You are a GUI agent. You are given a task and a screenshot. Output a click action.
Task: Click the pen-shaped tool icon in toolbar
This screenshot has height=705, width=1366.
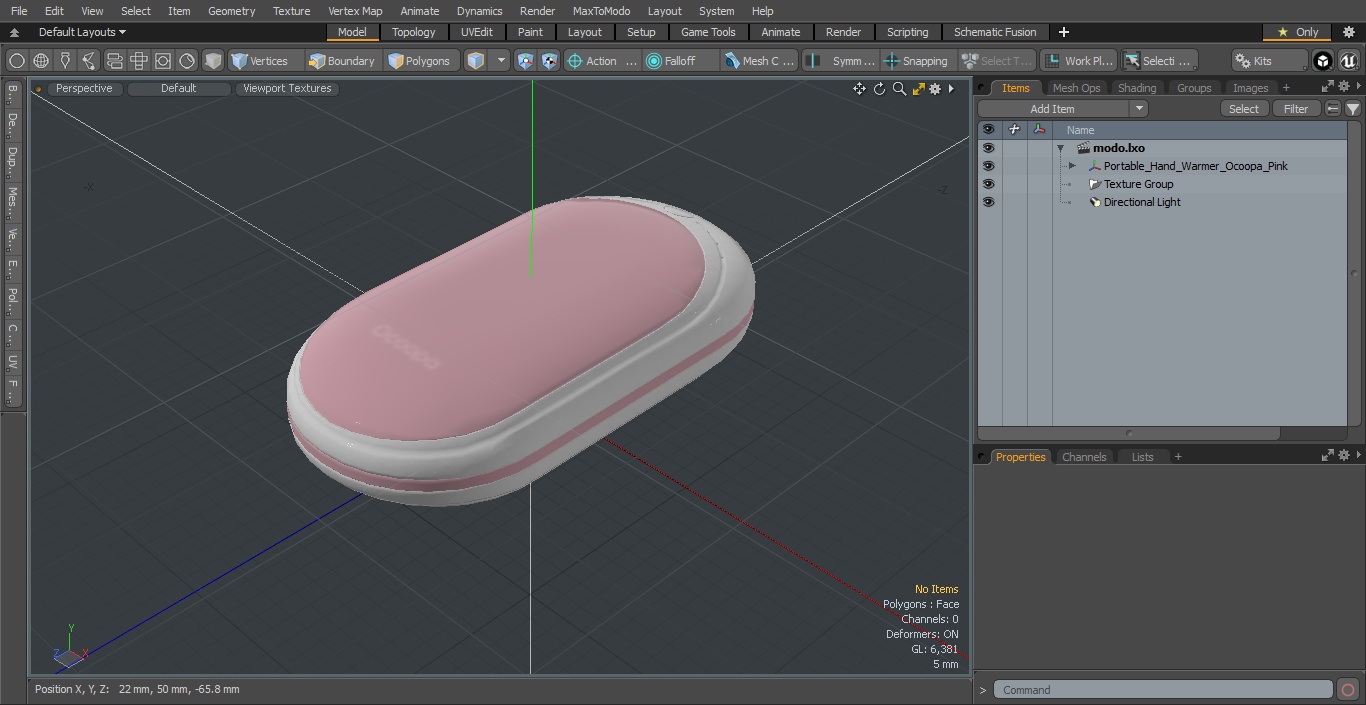pos(65,61)
